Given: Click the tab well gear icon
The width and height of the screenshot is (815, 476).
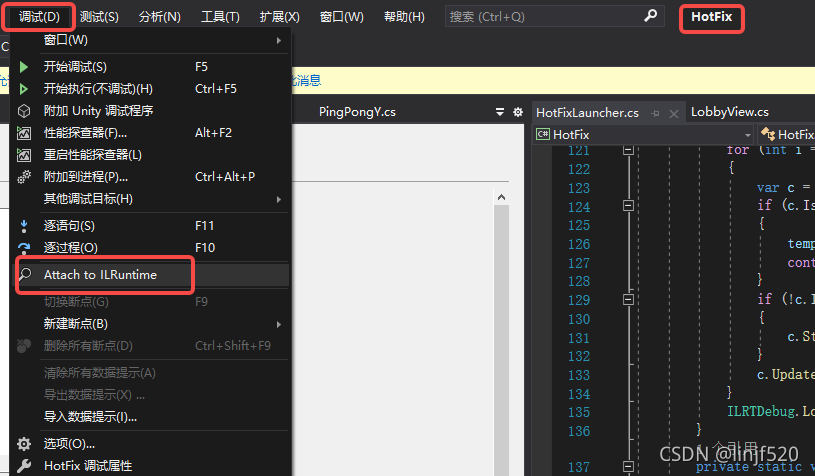Looking at the screenshot, I should (518, 112).
